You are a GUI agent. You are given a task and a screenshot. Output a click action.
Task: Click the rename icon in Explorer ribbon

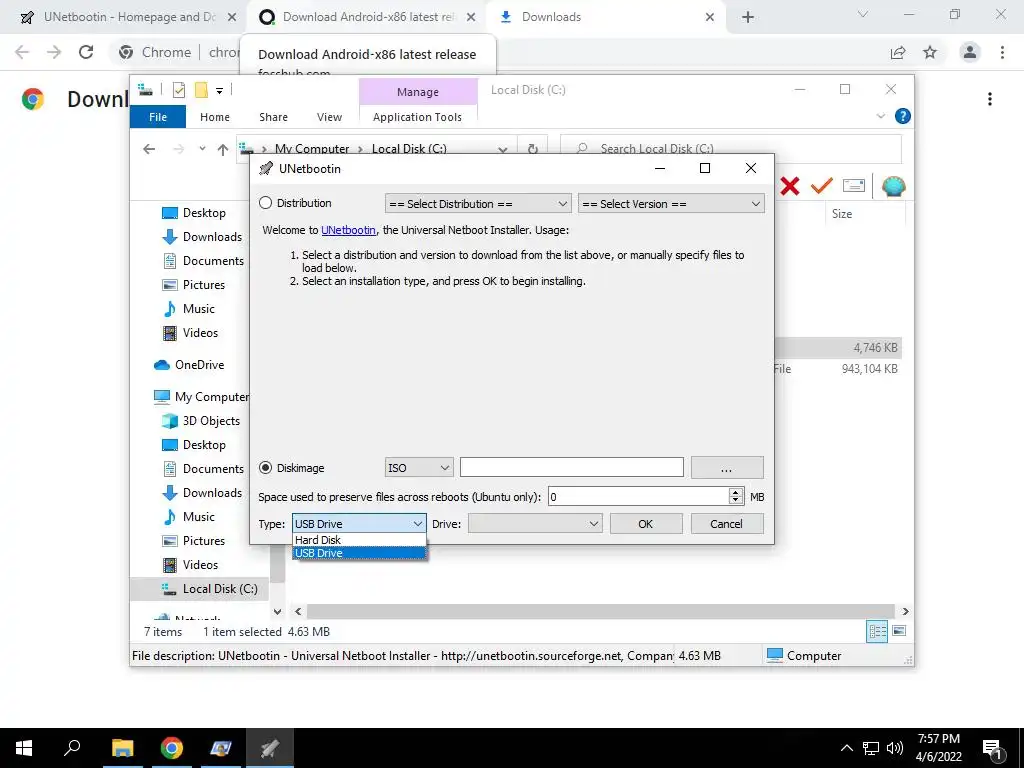(854, 186)
